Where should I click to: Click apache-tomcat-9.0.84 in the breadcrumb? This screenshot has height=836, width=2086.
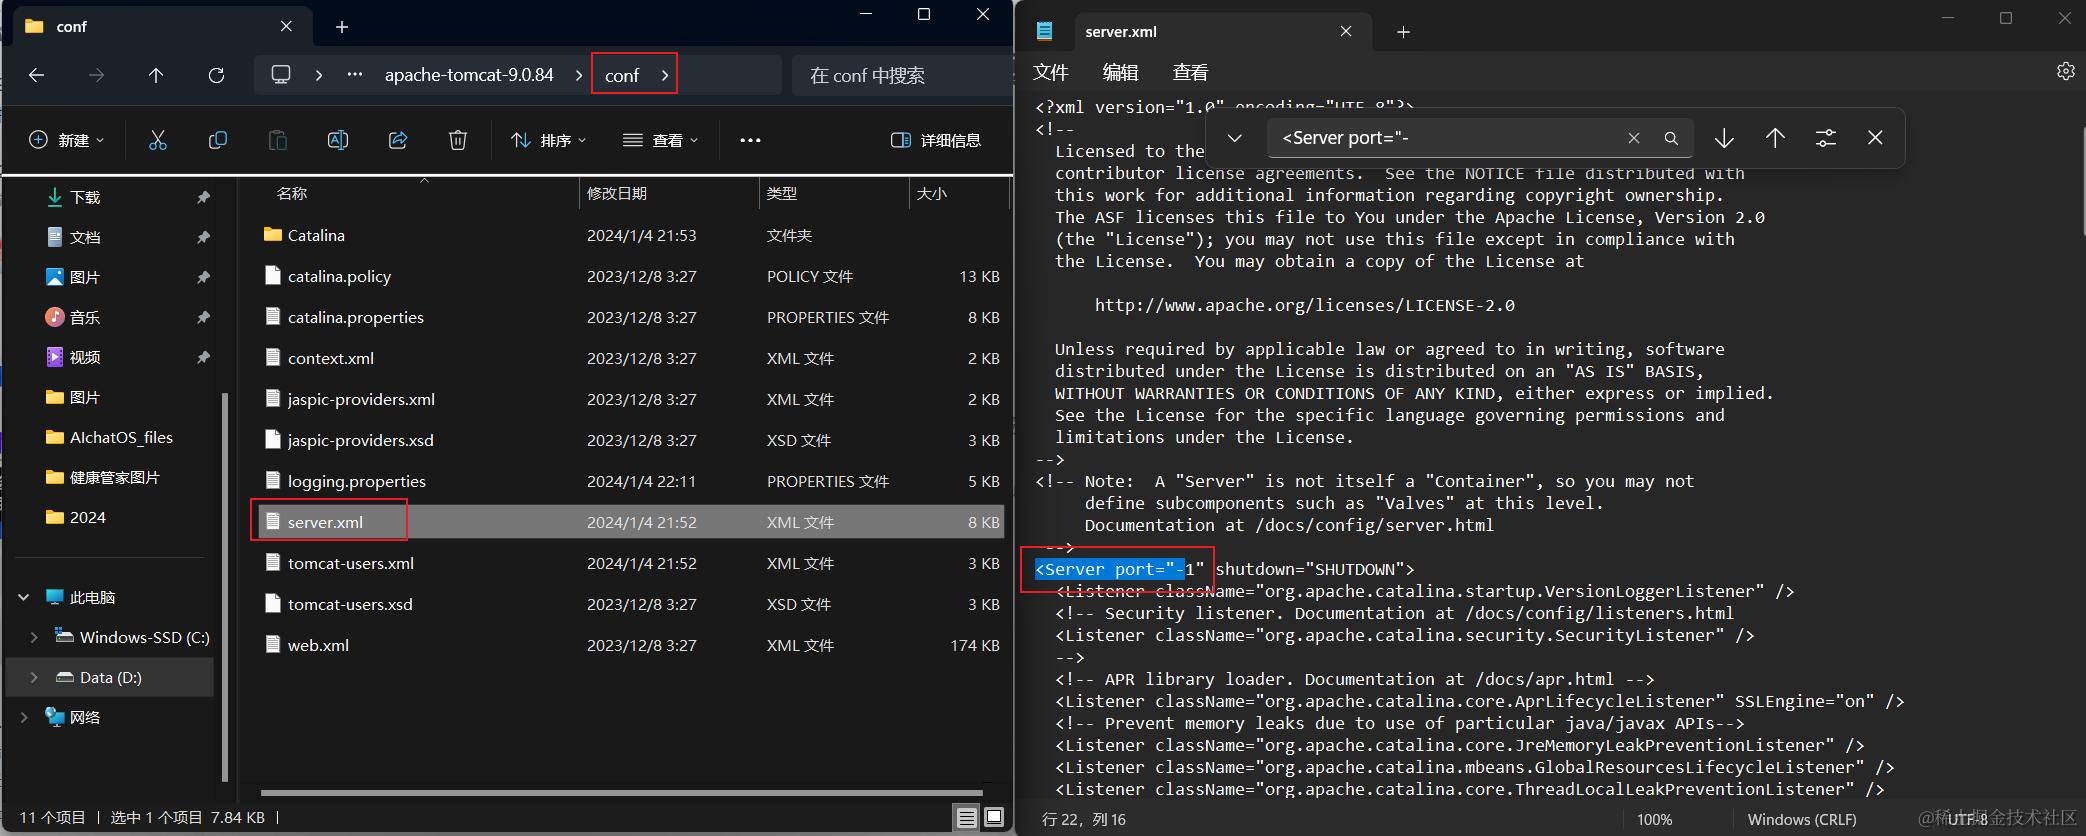469,75
